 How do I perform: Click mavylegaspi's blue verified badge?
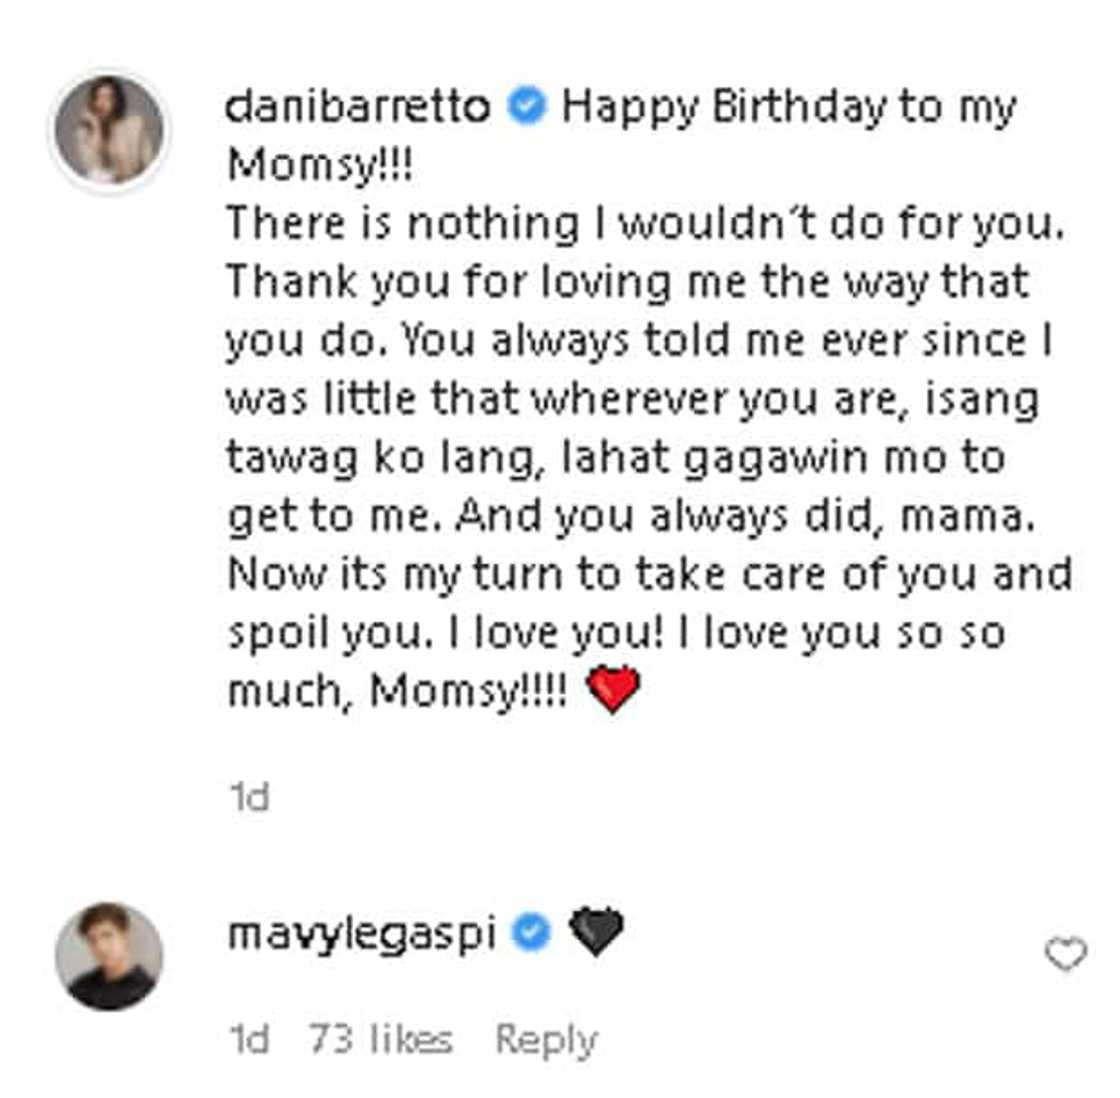532,933
